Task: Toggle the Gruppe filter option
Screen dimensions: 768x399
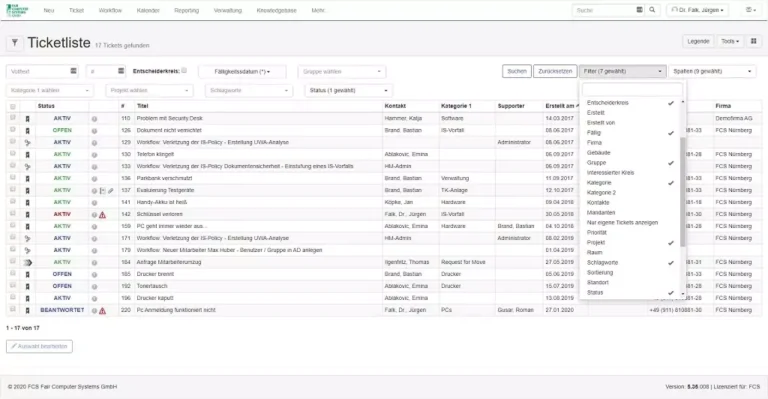Action: 630,163
